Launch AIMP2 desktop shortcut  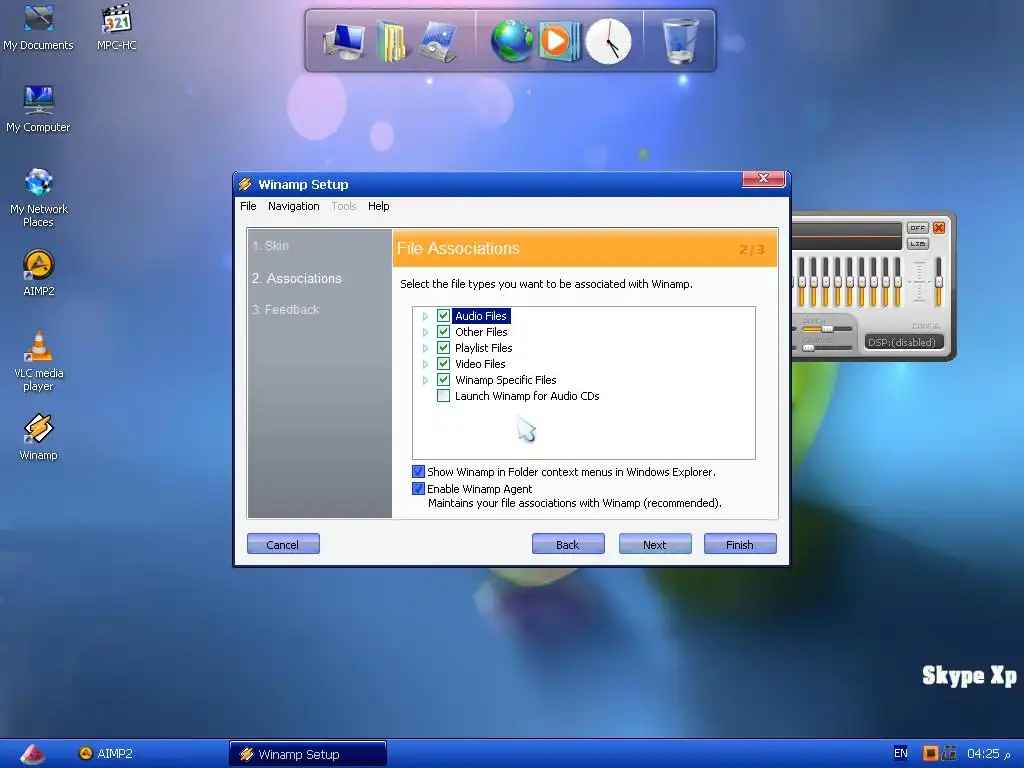tap(39, 273)
